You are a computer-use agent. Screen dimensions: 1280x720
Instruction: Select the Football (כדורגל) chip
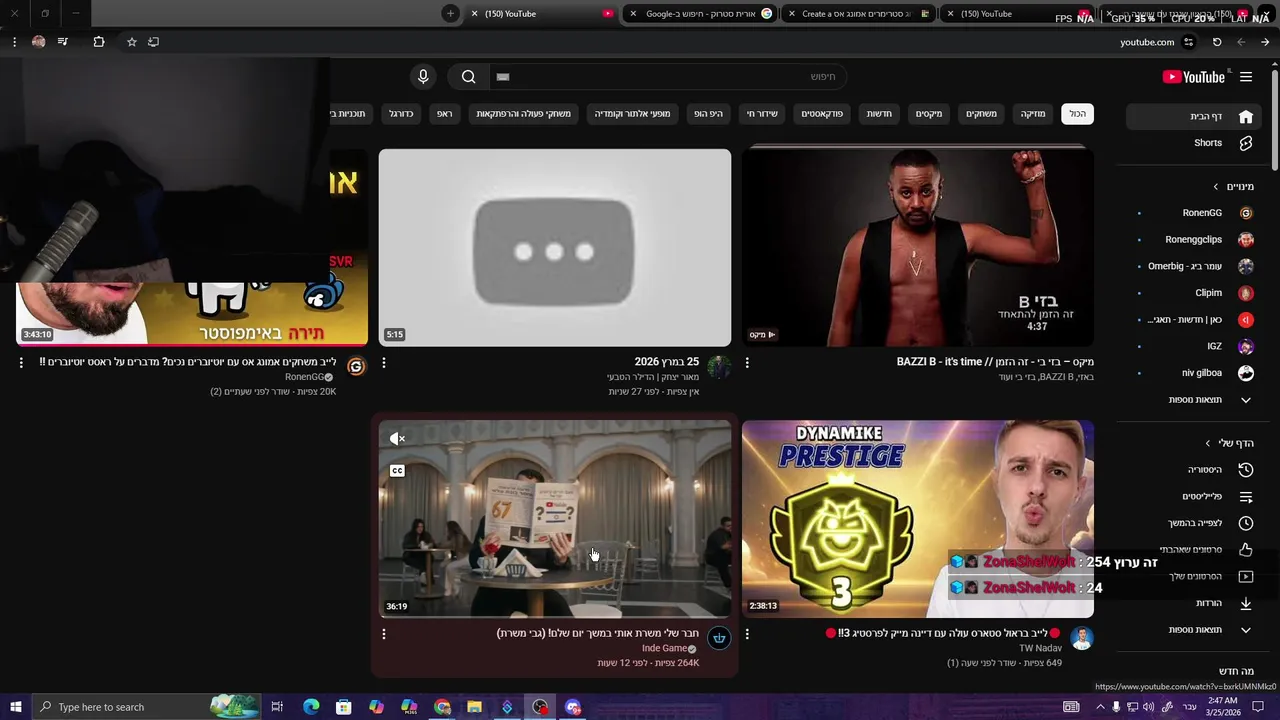click(401, 114)
